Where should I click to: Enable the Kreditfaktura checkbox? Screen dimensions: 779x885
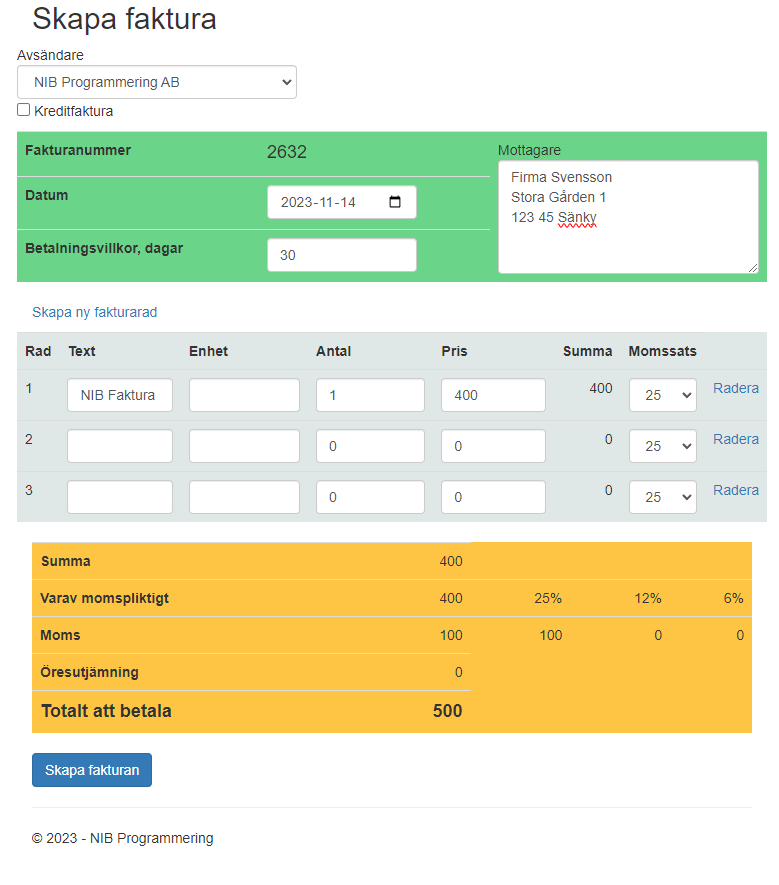point(24,110)
